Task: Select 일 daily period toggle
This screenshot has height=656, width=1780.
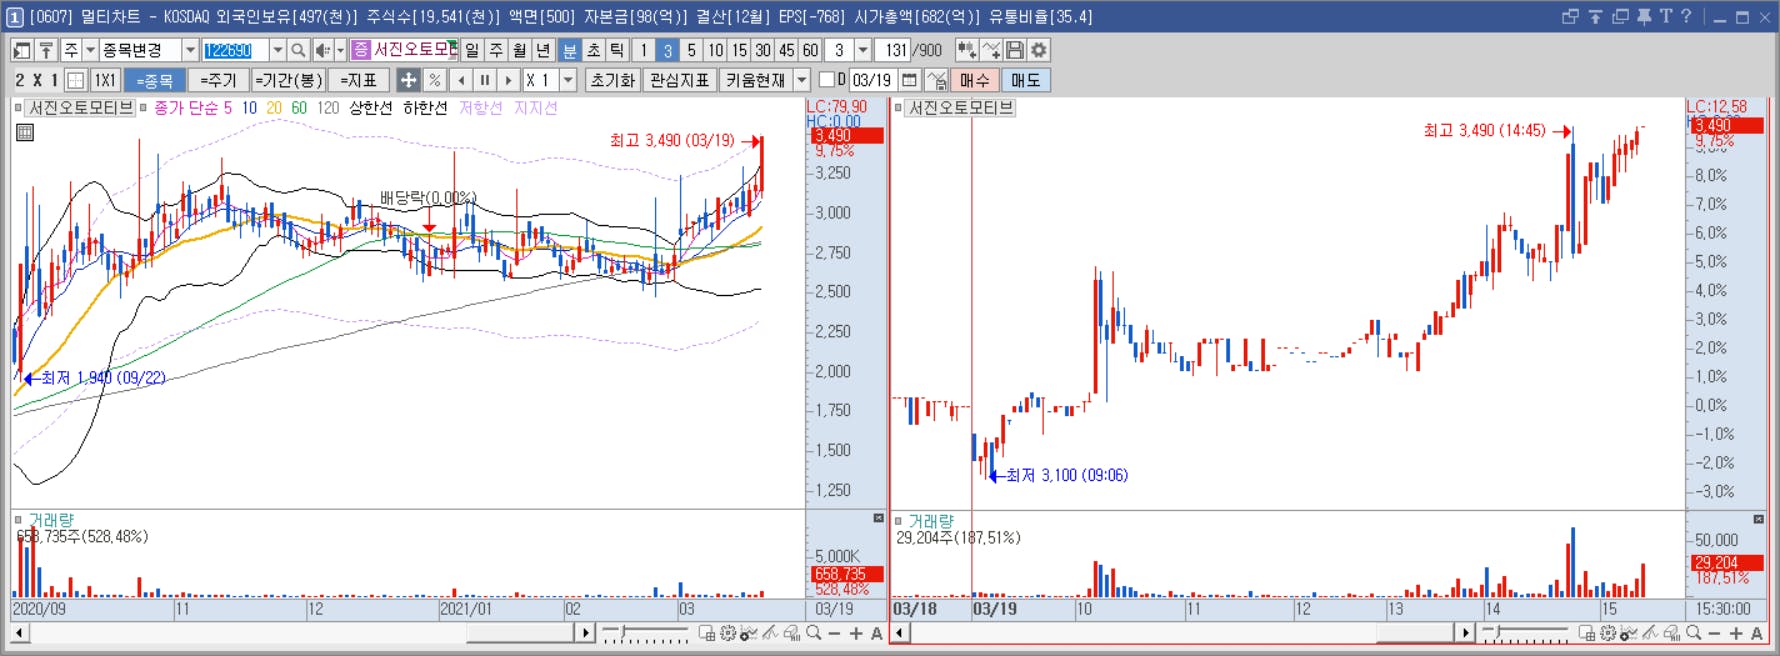Action: tap(472, 50)
